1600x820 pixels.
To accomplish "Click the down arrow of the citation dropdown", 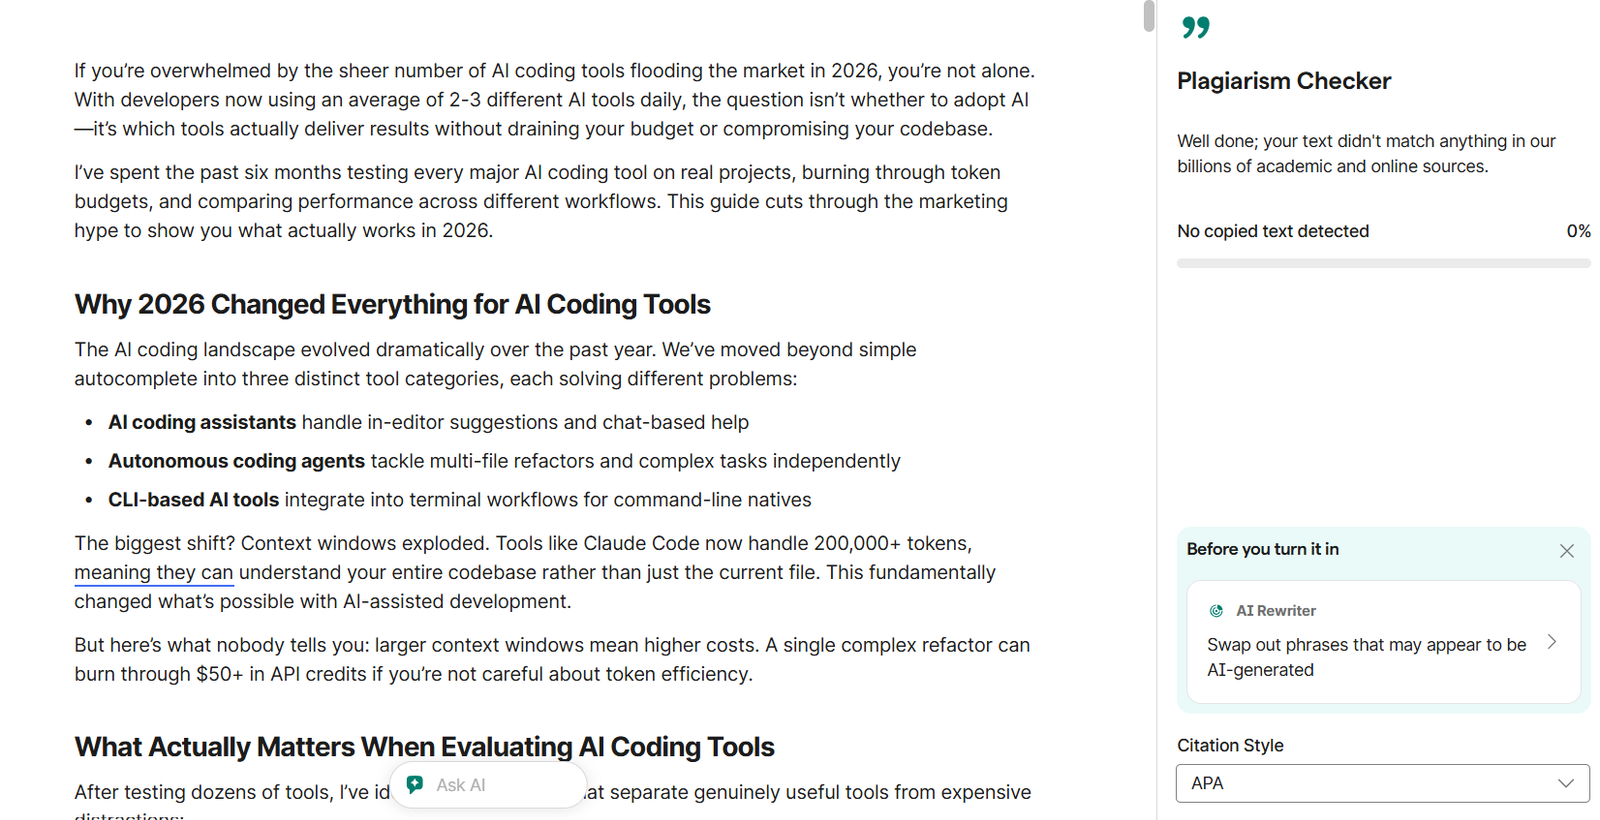I will 1565,783.
